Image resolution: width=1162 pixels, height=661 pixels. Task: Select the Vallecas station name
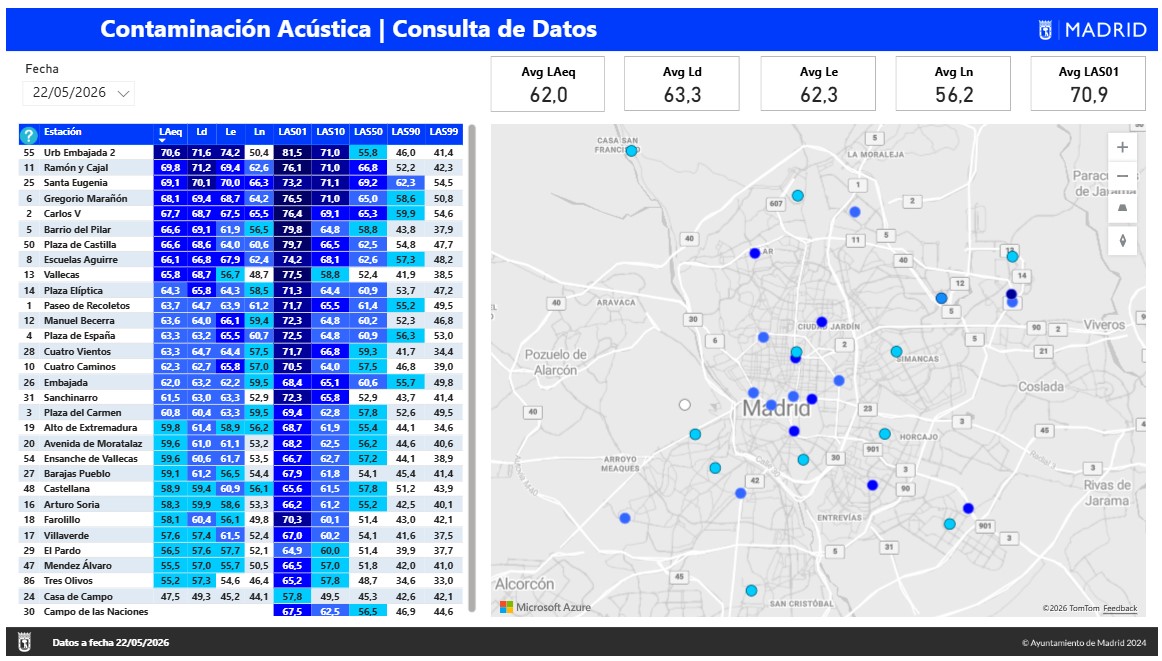pyautogui.click(x=61, y=275)
